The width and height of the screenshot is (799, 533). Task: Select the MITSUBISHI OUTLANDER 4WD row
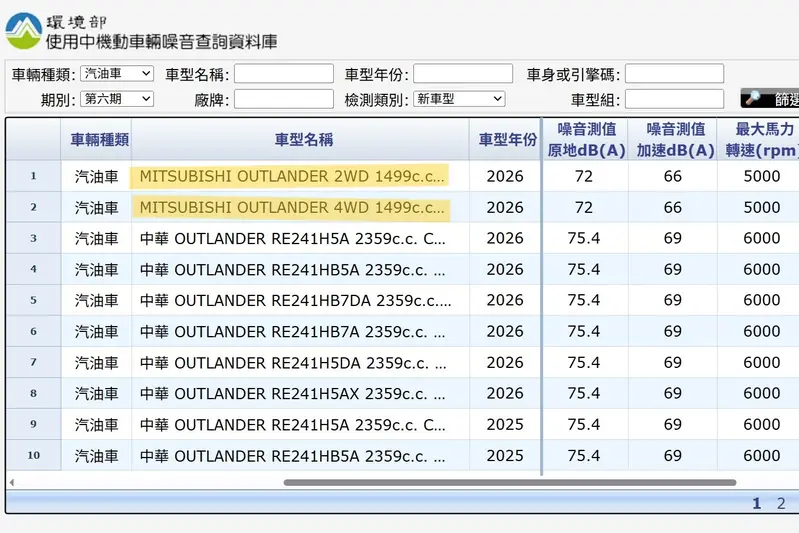403,207
